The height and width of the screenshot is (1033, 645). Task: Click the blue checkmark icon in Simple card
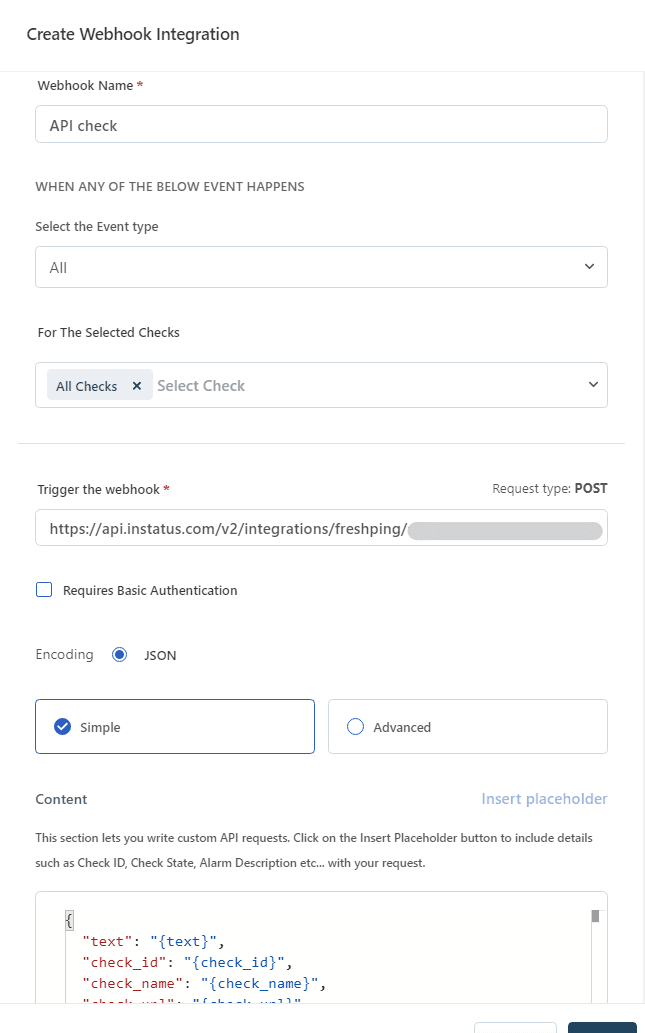pos(63,727)
